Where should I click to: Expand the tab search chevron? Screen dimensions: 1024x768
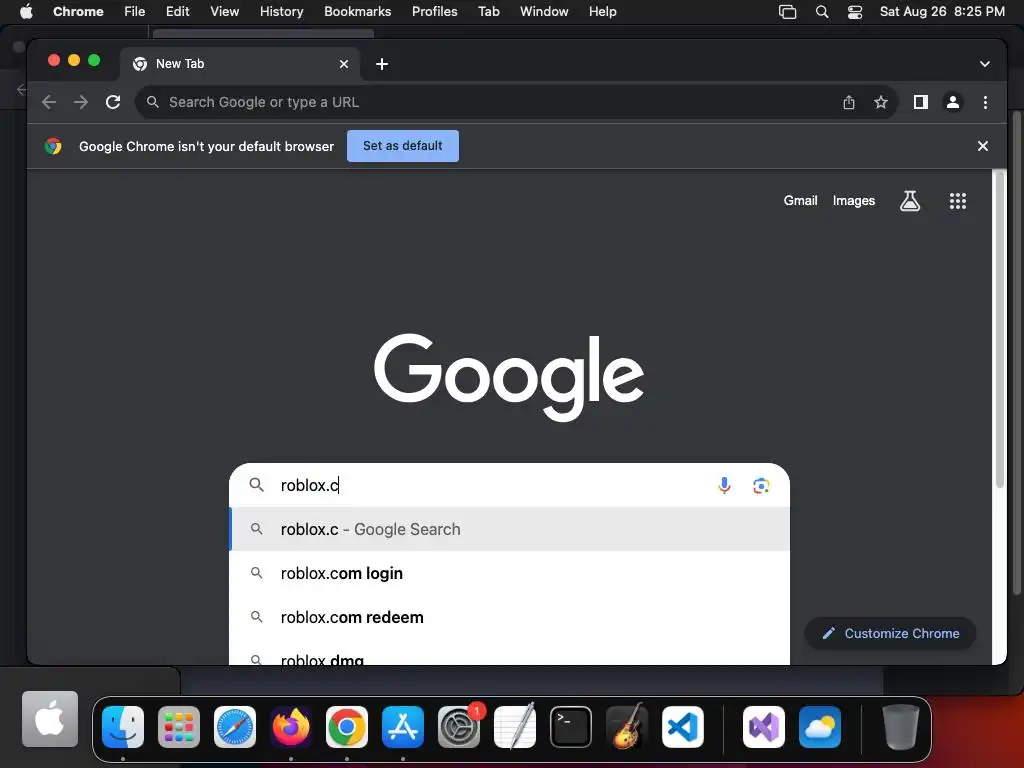pos(984,64)
